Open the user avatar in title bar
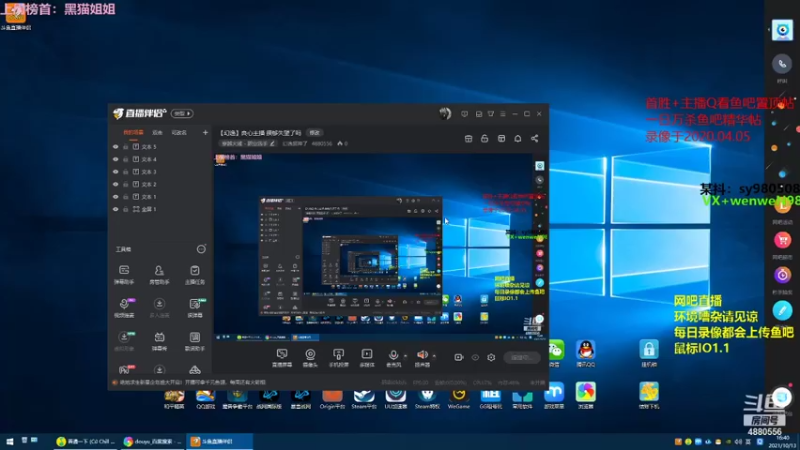Image resolution: width=800 pixels, height=450 pixels. (x=445, y=113)
